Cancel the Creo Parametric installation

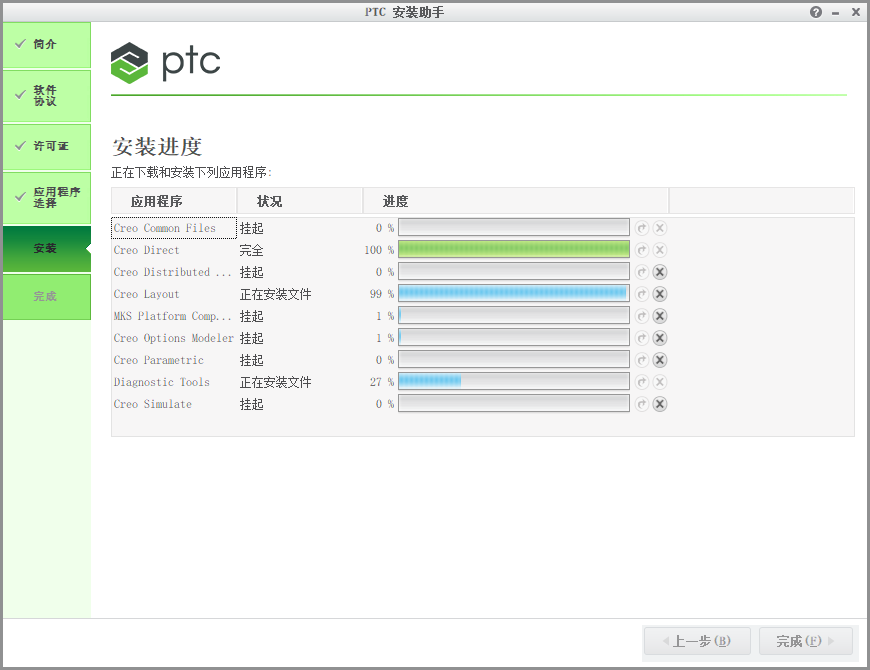660,360
